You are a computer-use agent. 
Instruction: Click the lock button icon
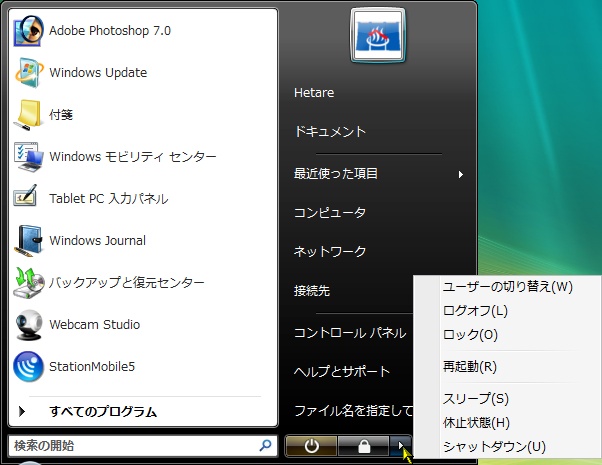pos(364,446)
